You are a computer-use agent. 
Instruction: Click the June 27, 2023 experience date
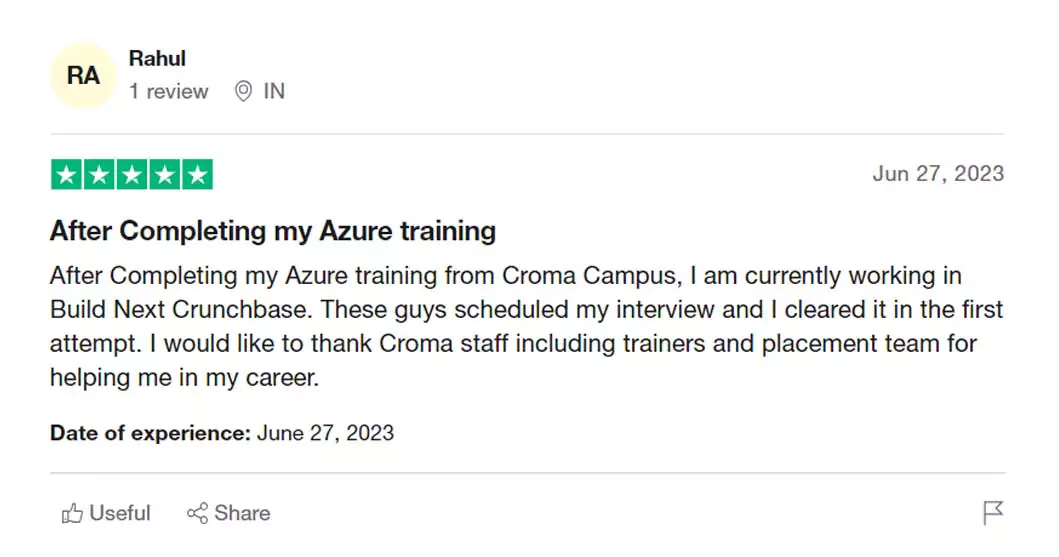click(x=325, y=433)
